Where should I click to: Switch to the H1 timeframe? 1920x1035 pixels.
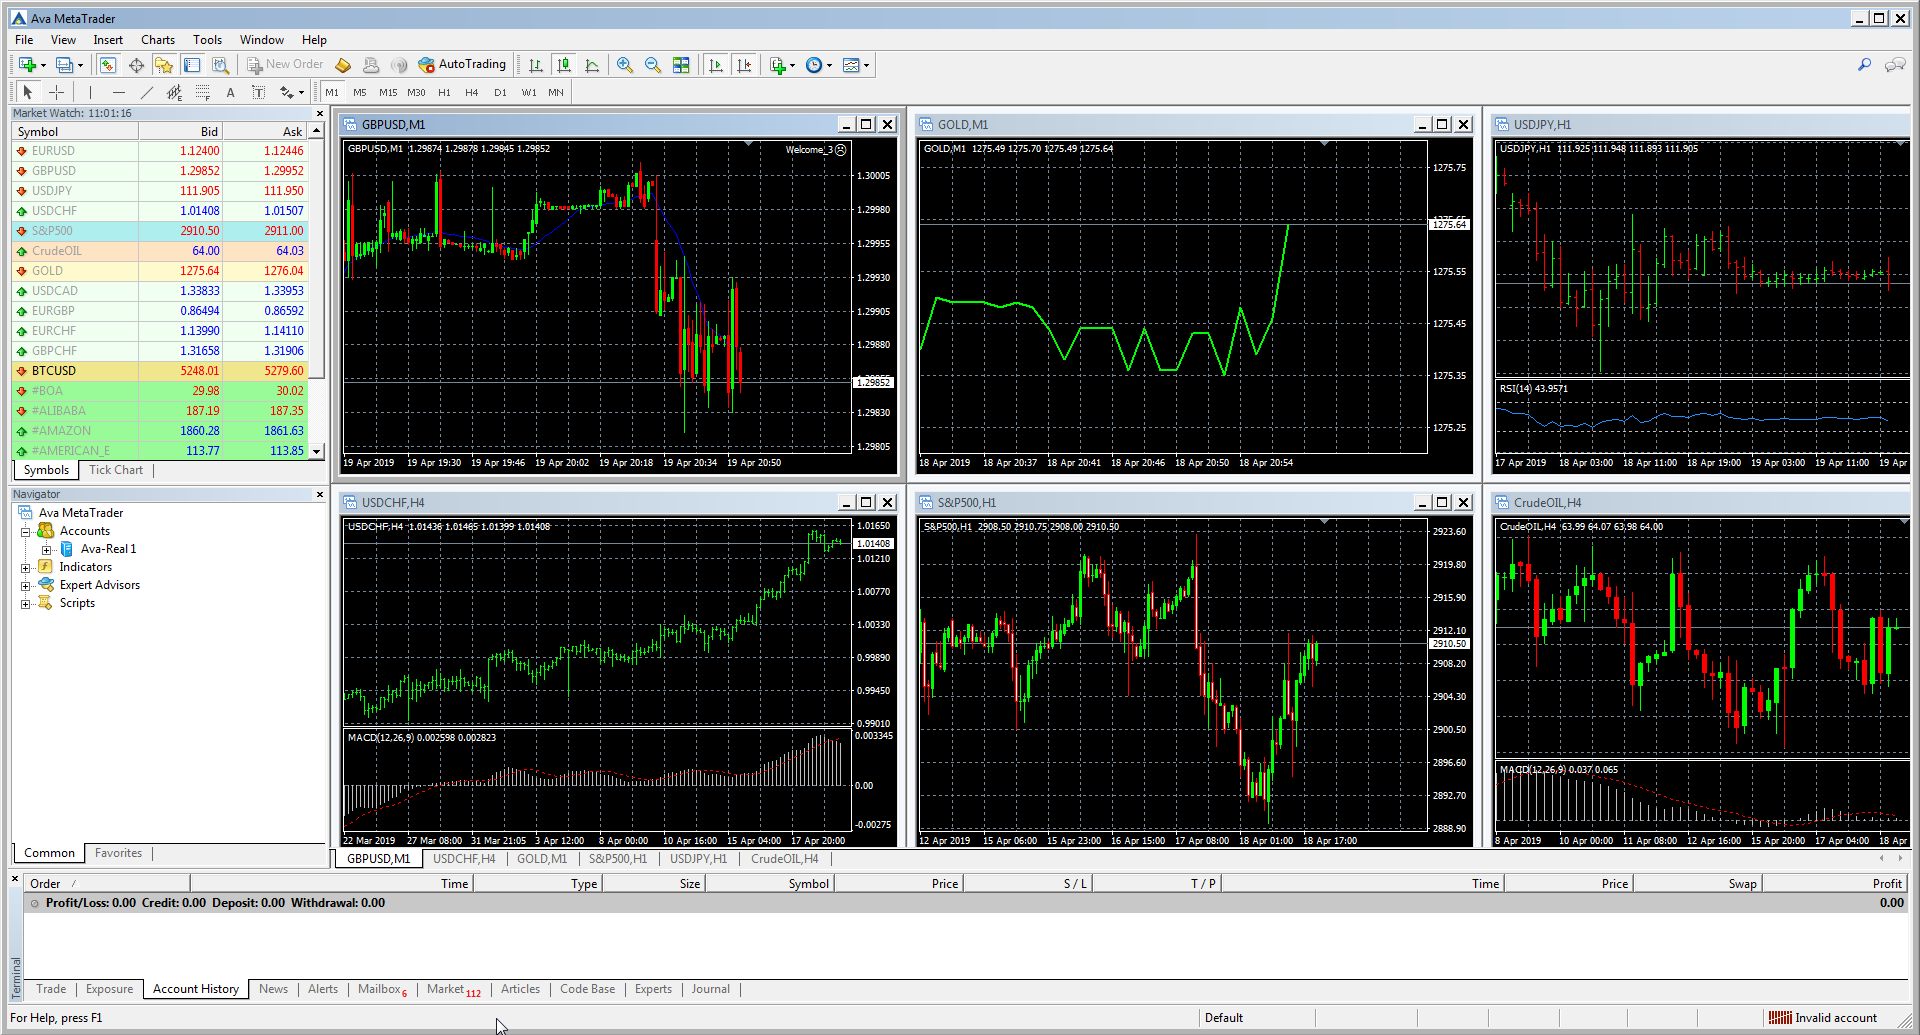(x=444, y=92)
